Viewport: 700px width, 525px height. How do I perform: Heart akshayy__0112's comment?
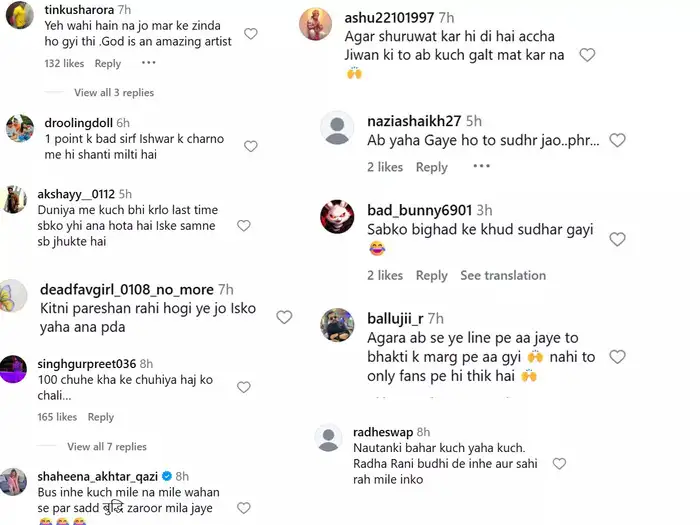(x=243, y=226)
